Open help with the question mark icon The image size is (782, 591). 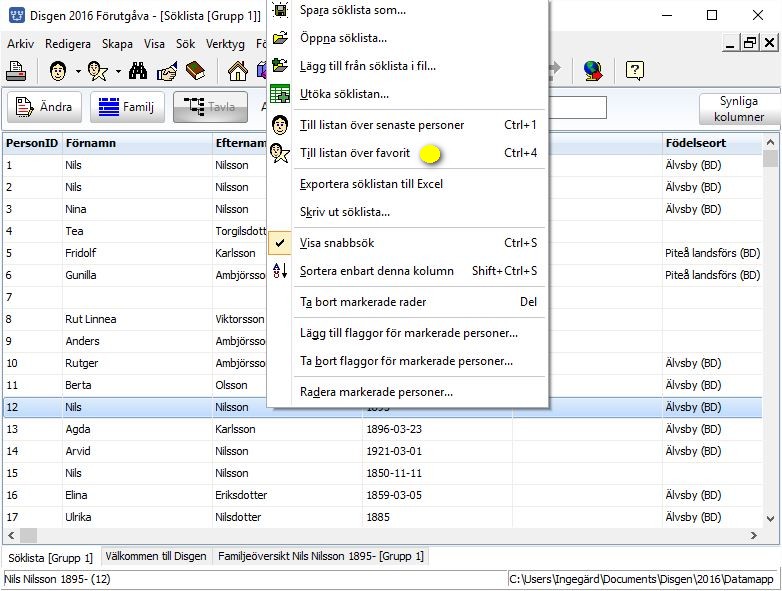(x=634, y=71)
